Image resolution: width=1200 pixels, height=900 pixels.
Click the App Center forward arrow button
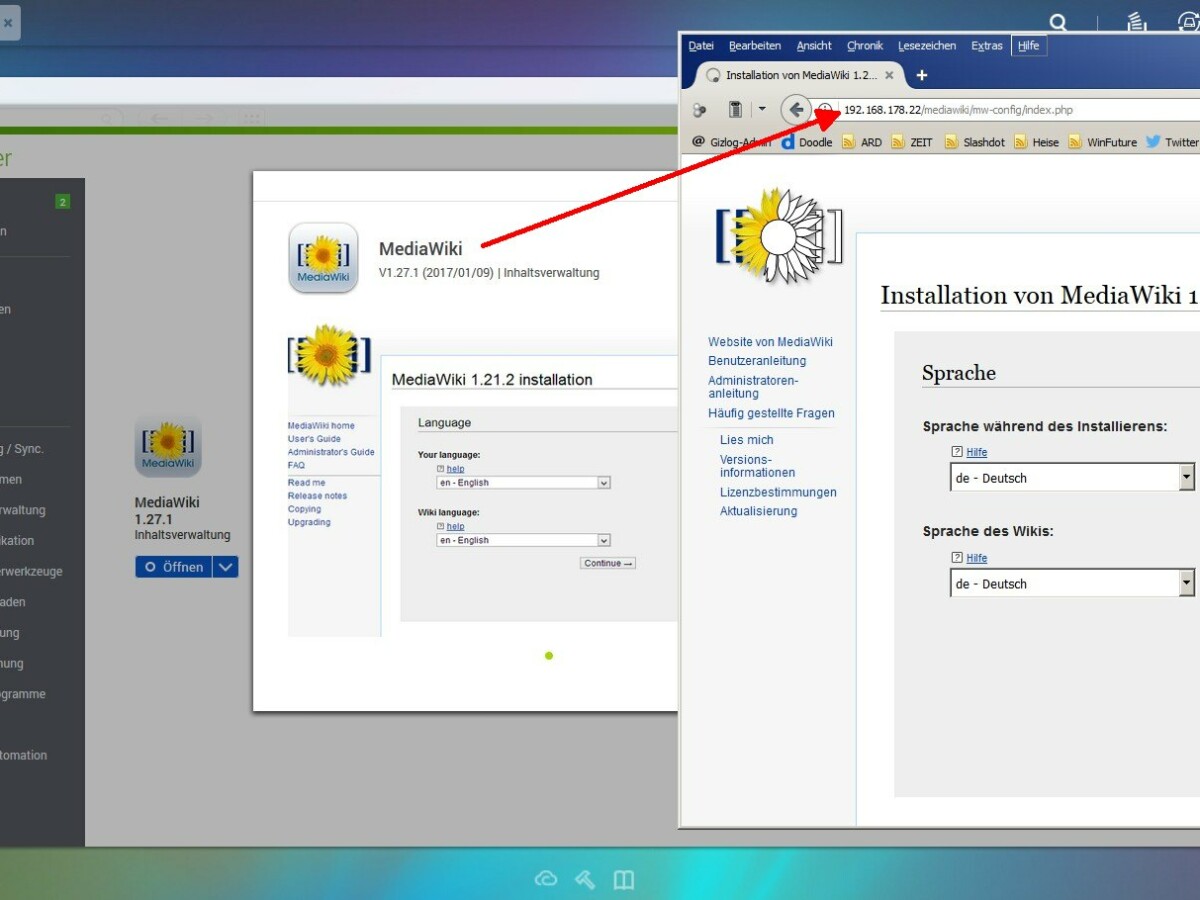204,118
